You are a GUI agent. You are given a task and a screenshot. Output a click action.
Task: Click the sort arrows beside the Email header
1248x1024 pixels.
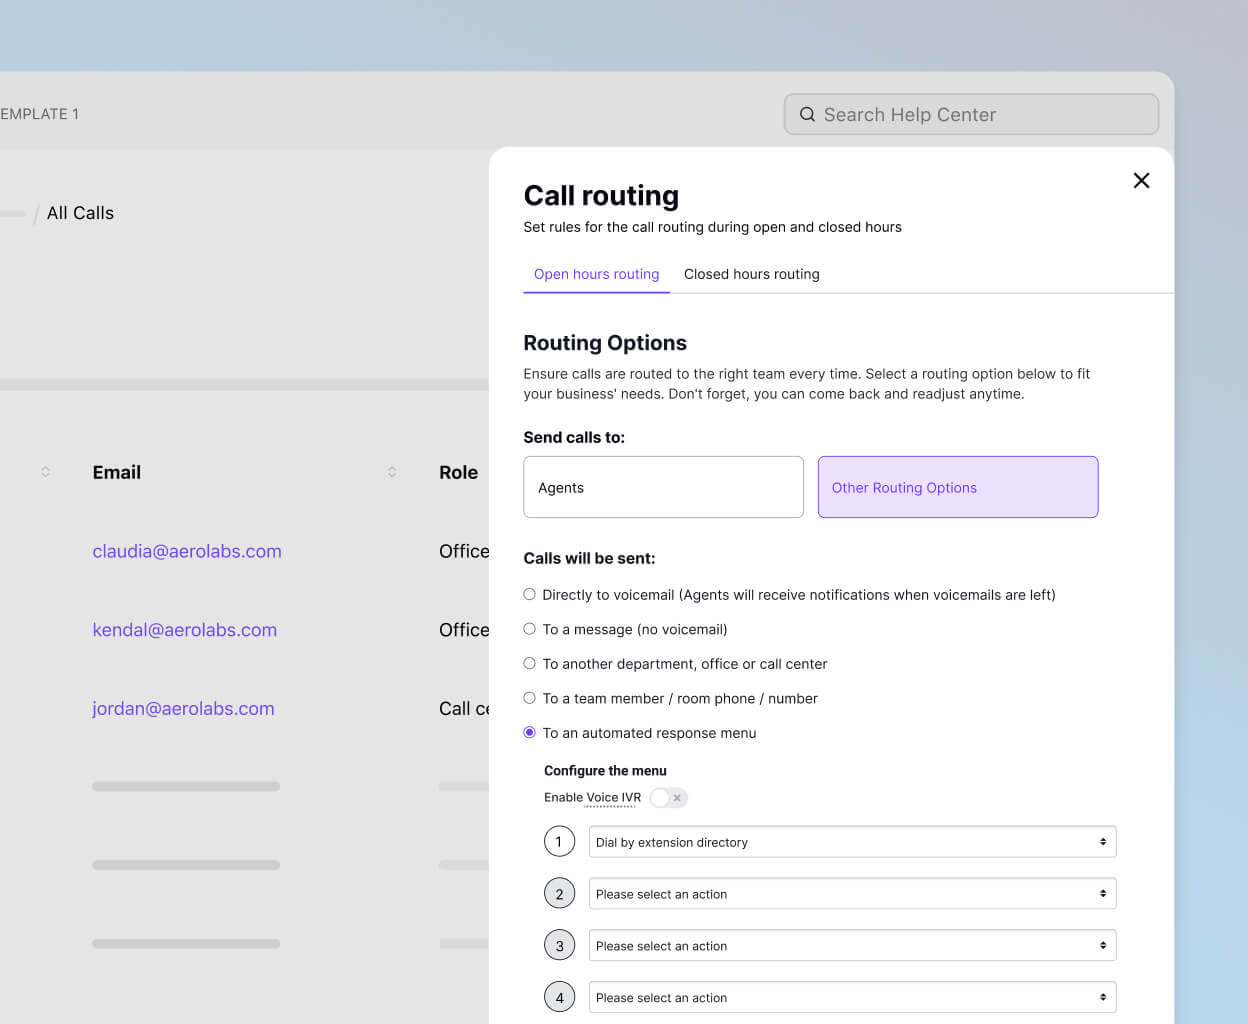pos(391,472)
